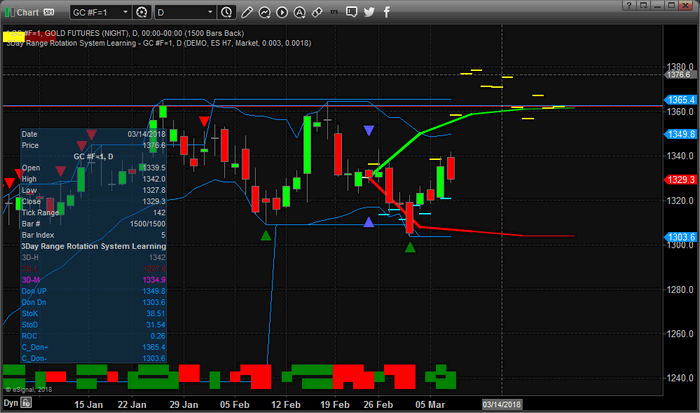Screen dimensions: 700x413
Task: Share chart on Facebook icon
Action: click(x=382, y=12)
